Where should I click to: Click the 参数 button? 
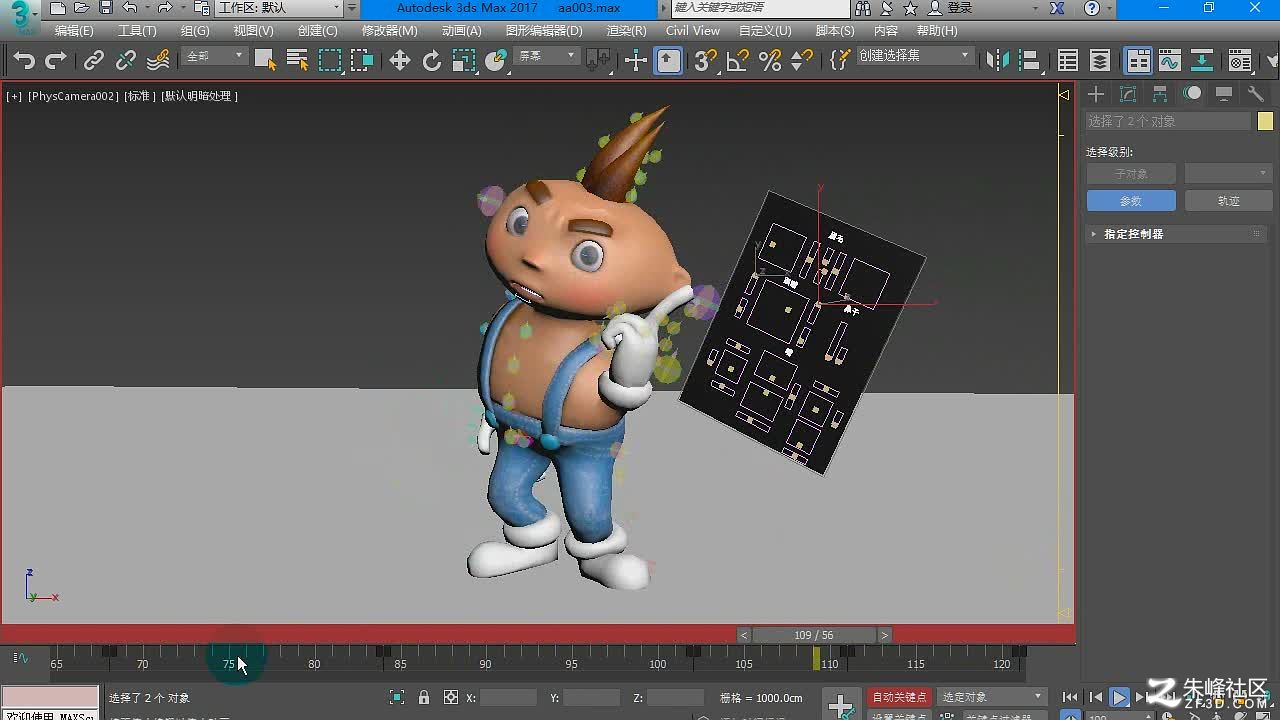[1131, 201]
